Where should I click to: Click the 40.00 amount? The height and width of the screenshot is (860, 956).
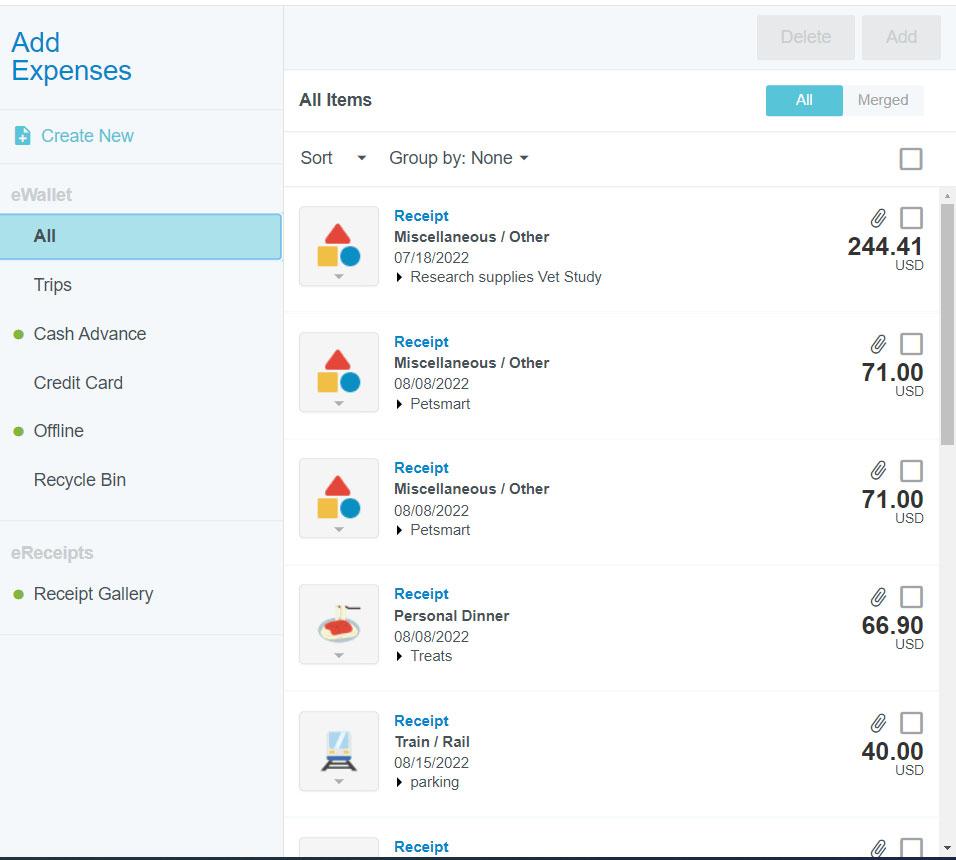(892, 752)
